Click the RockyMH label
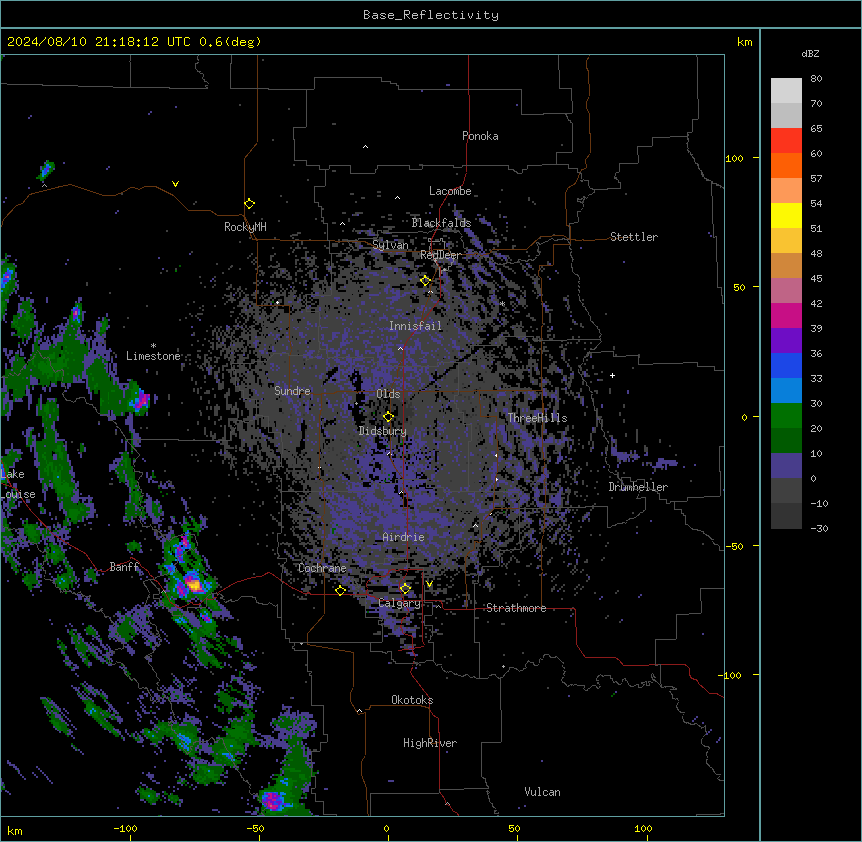Viewport: 862px width, 842px height. pos(245,227)
